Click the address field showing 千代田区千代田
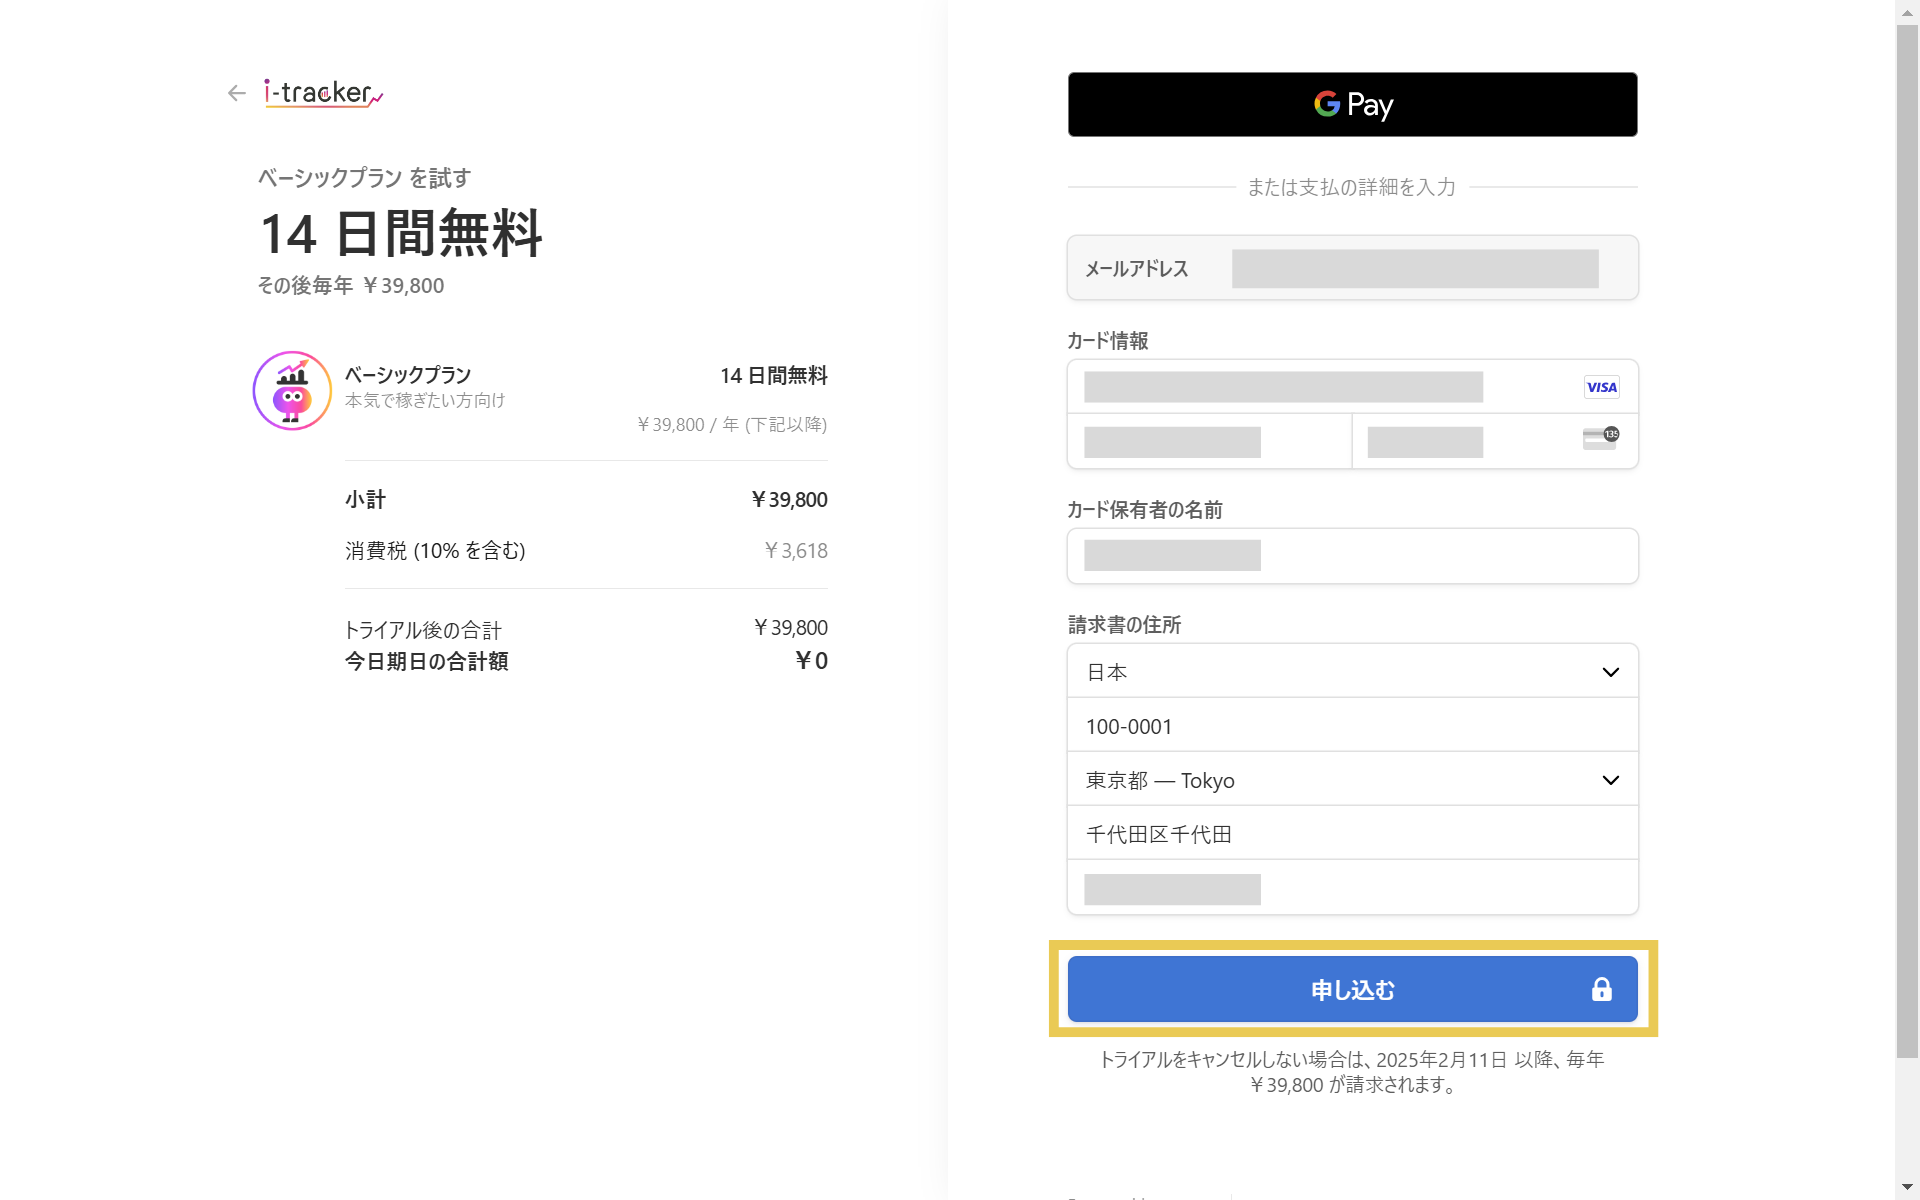The height and width of the screenshot is (1200, 1920). (1352, 834)
